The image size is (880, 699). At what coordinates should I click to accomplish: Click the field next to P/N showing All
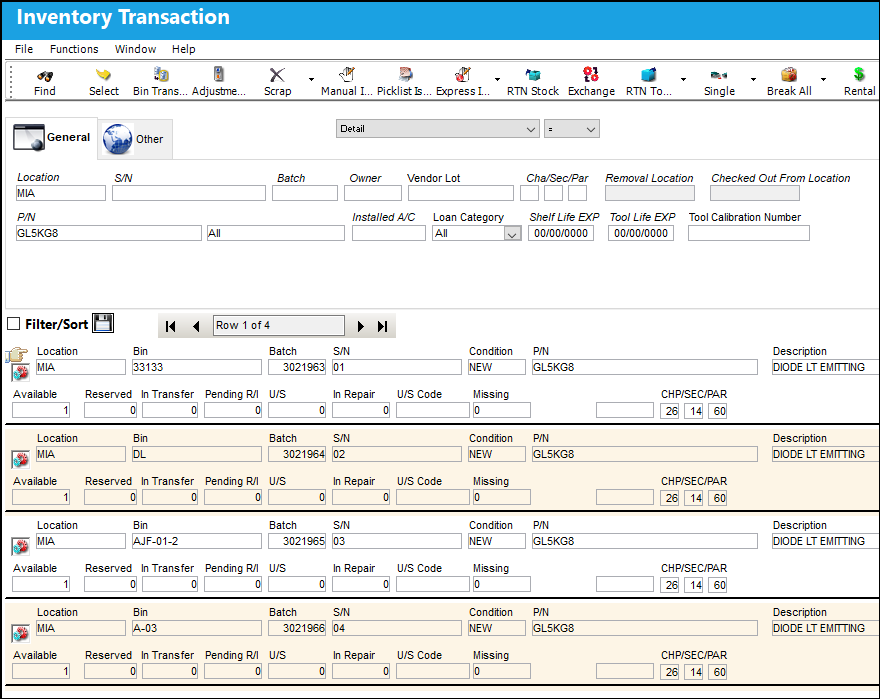point(276,233)
